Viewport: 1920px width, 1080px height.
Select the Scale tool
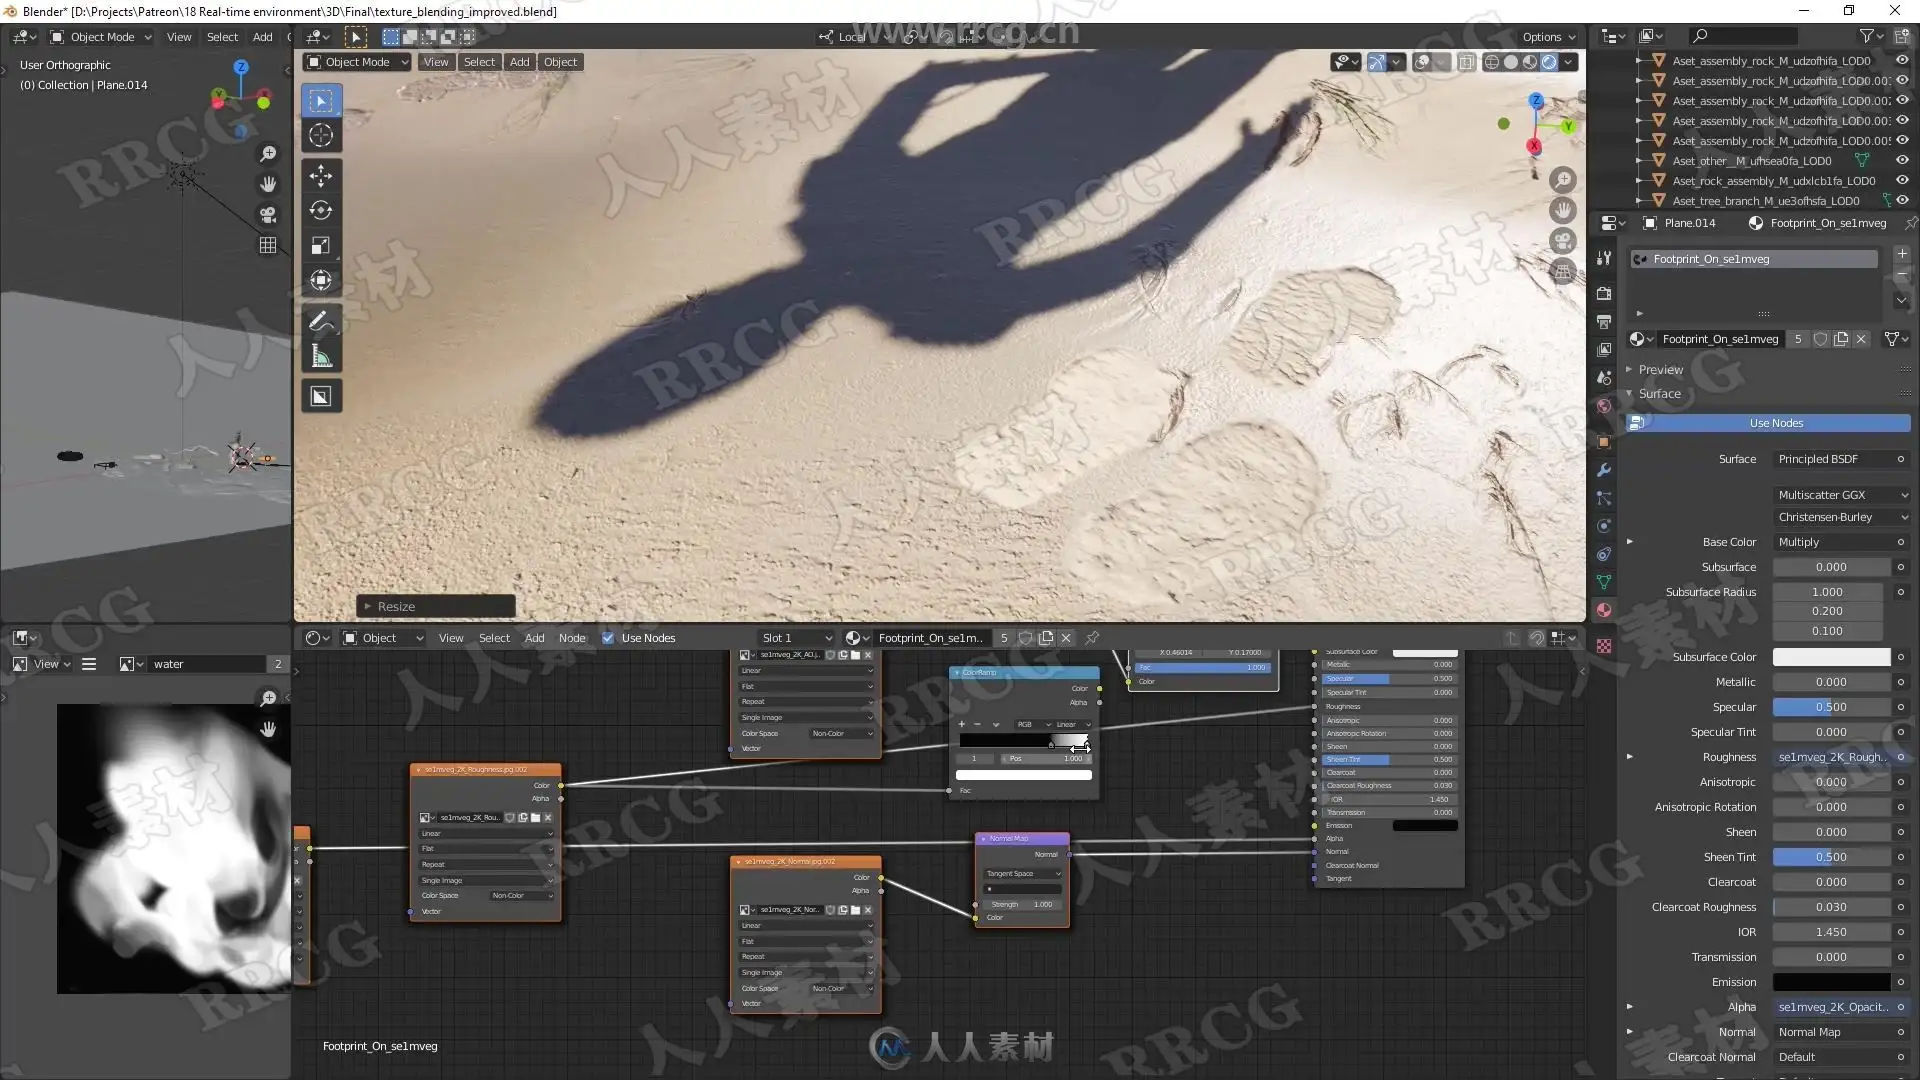point(321,246)
